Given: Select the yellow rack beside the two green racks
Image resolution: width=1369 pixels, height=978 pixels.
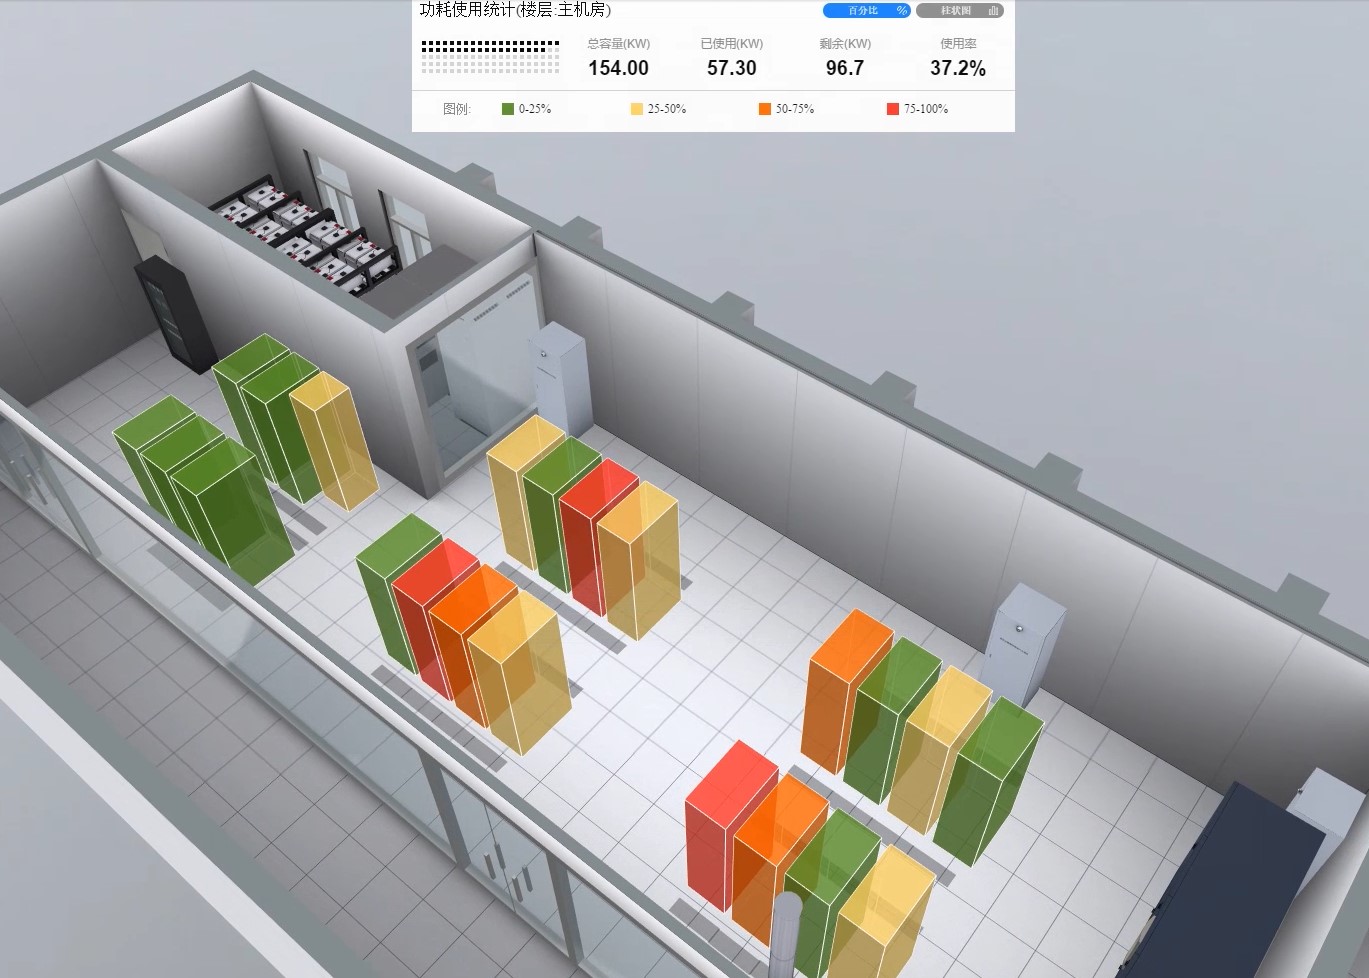Looking at the screenshot, I should pyautogui.click(x=334, y=440).
